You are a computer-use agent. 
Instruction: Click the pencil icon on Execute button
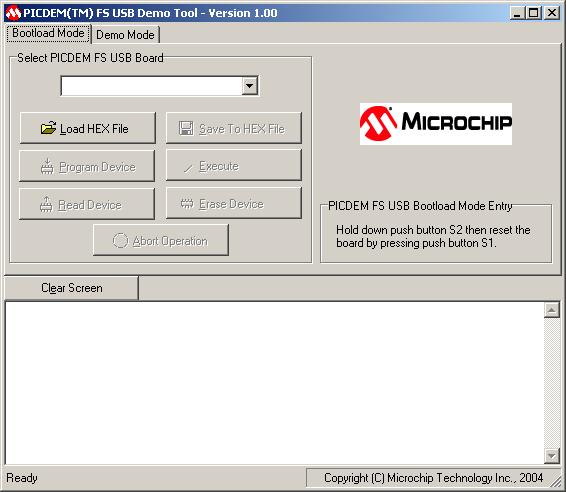pyautogui.click(x=188, y=167)
